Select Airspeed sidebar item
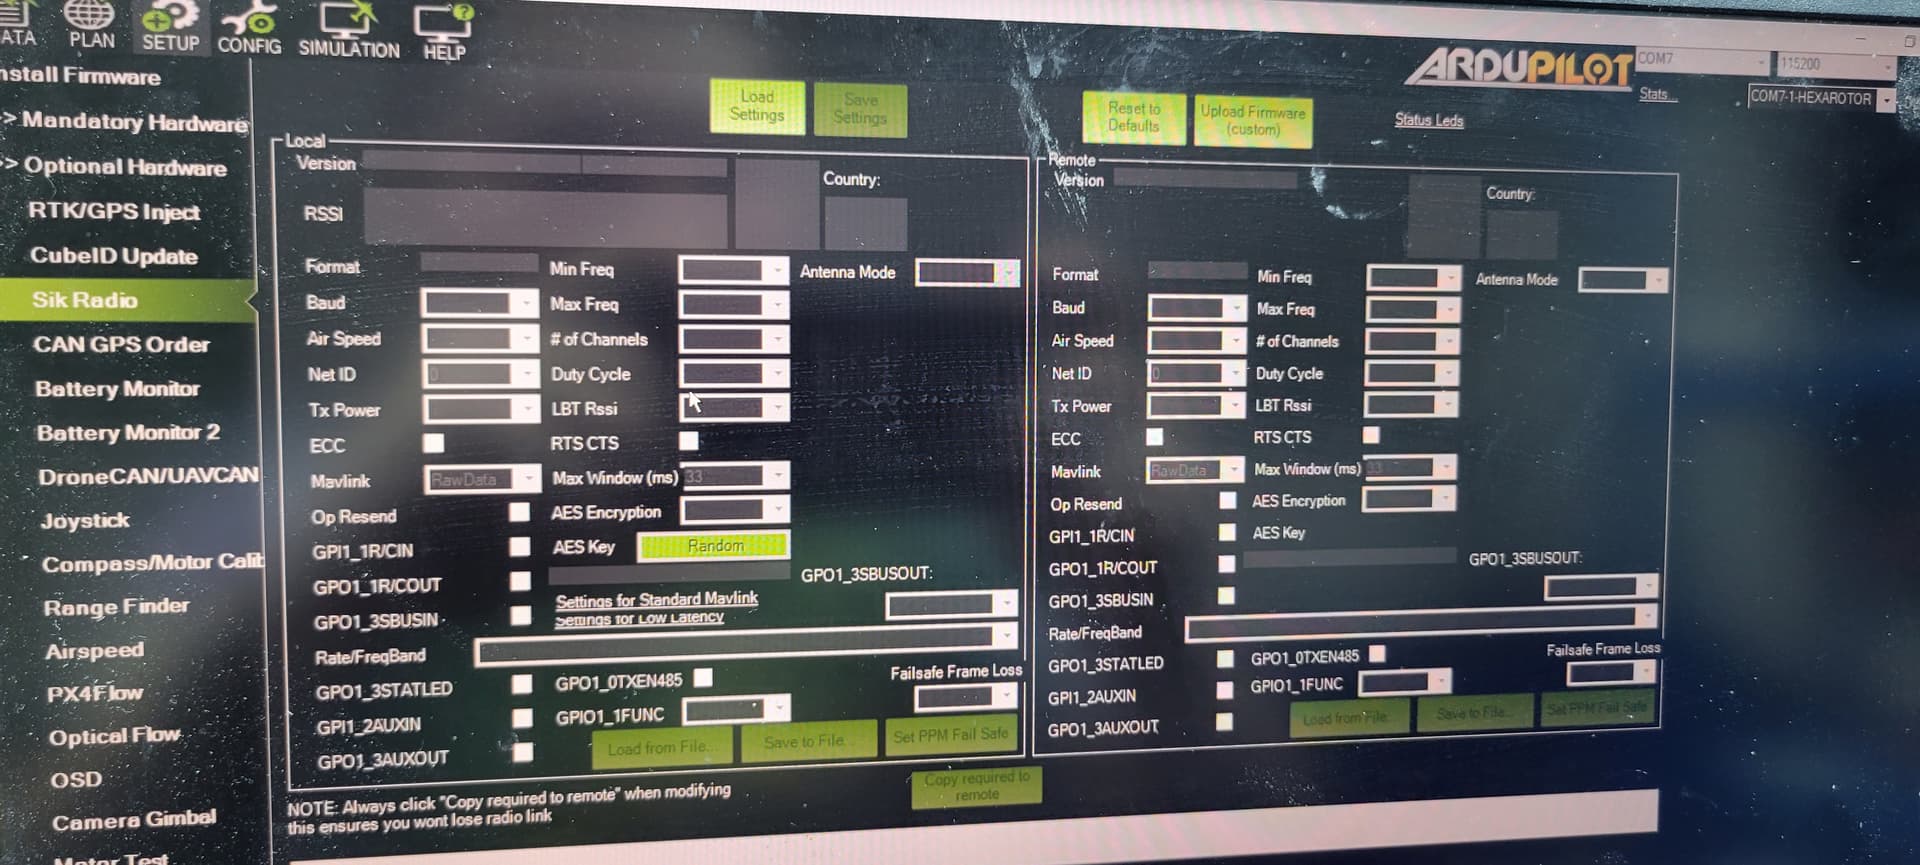1920x865 pixels. (95, 651)
